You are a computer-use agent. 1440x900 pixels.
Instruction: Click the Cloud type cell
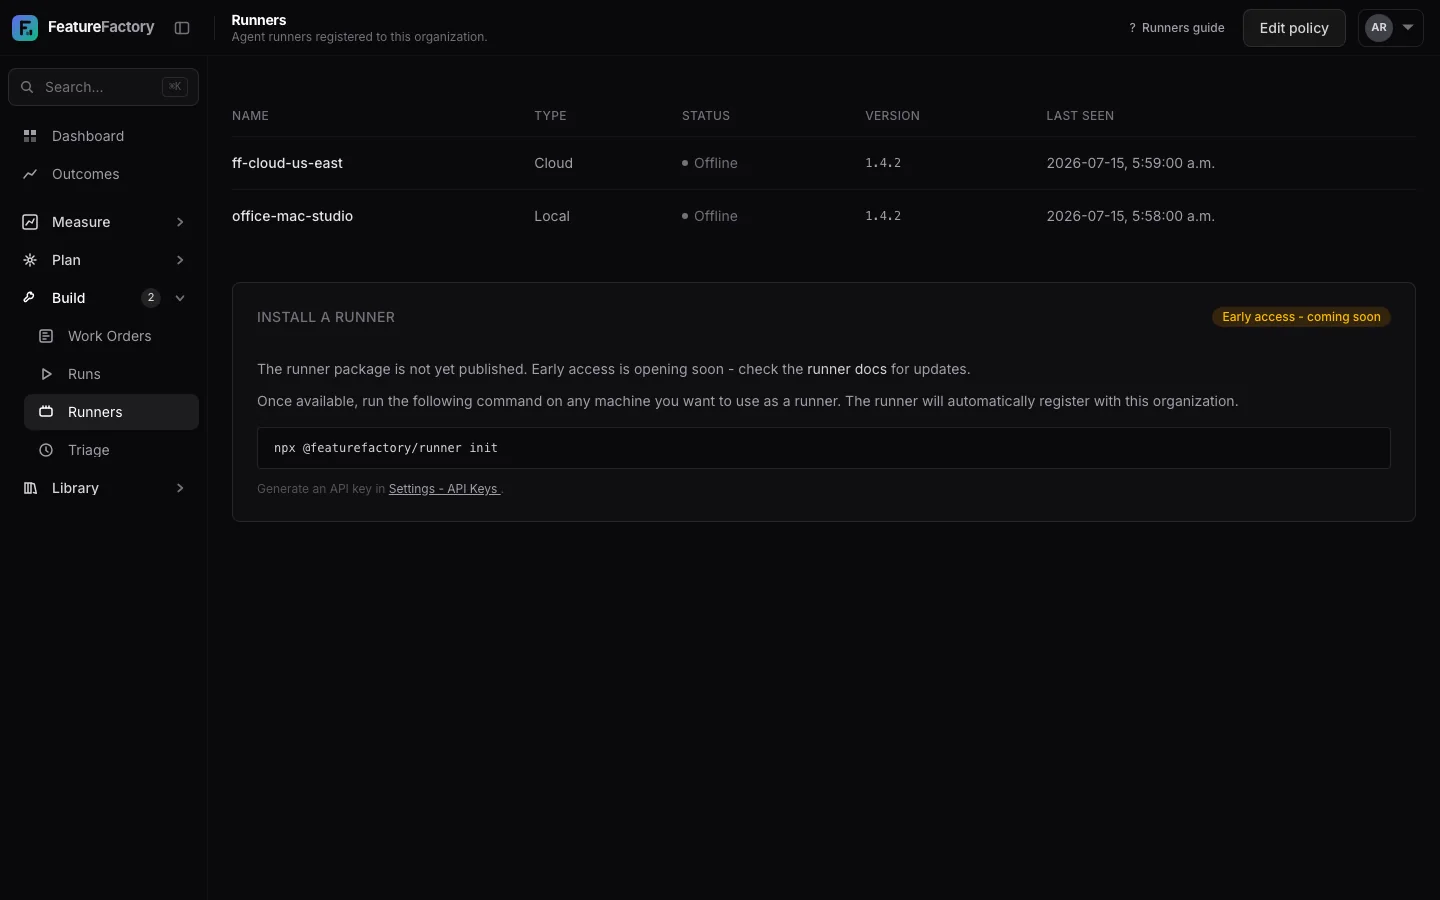[x=553, y=163]
